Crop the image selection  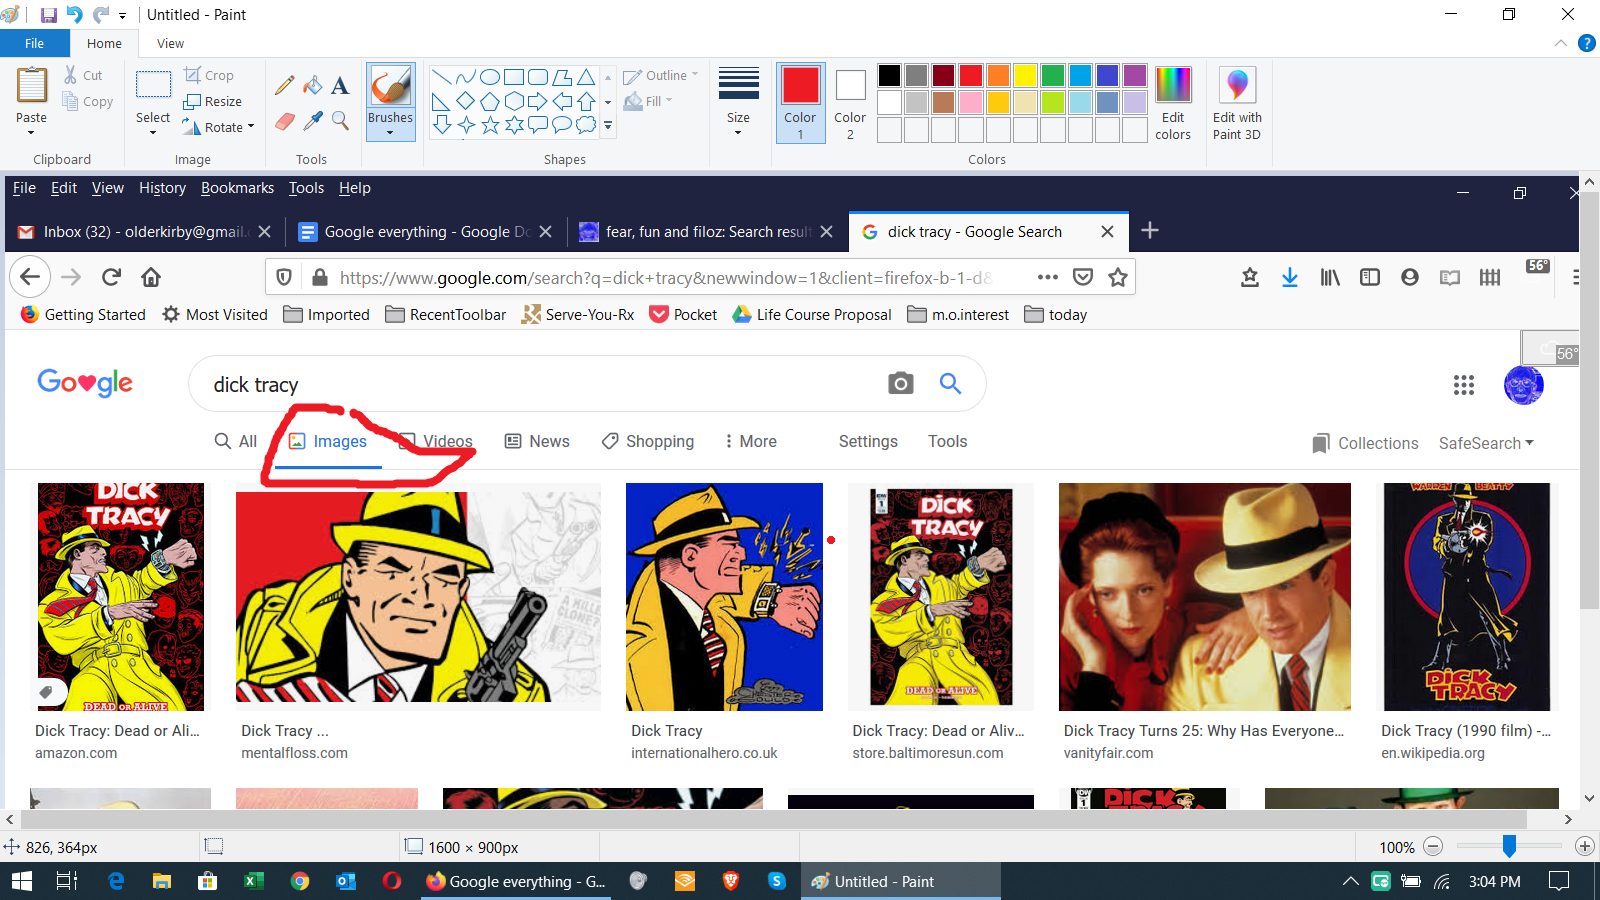(209, 75)
